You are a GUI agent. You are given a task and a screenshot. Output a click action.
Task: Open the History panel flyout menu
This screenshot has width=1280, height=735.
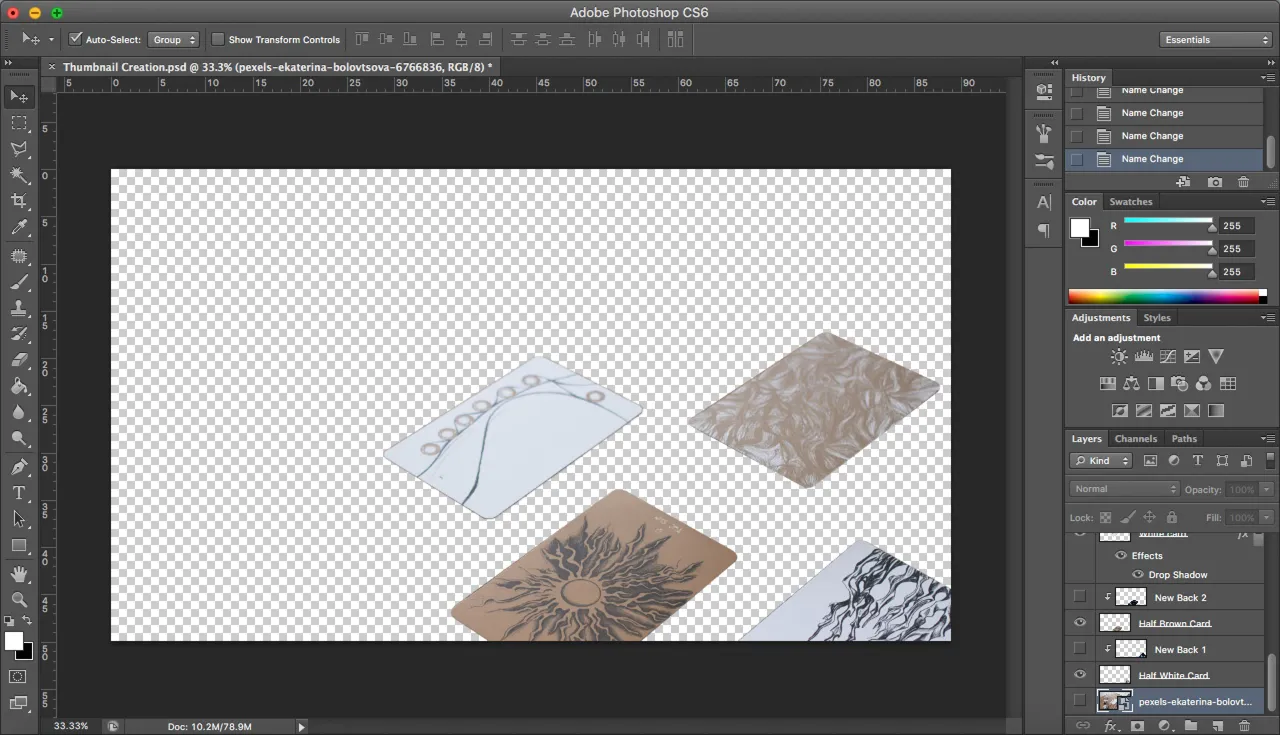[x=1267, y=78]
